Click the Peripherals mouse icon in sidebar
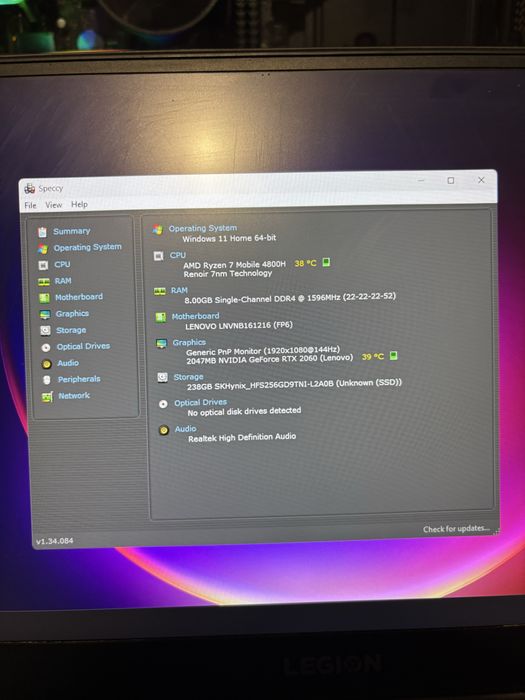This screenshot has width=525, height=700. pyautogui.click(x=46, y=380)
